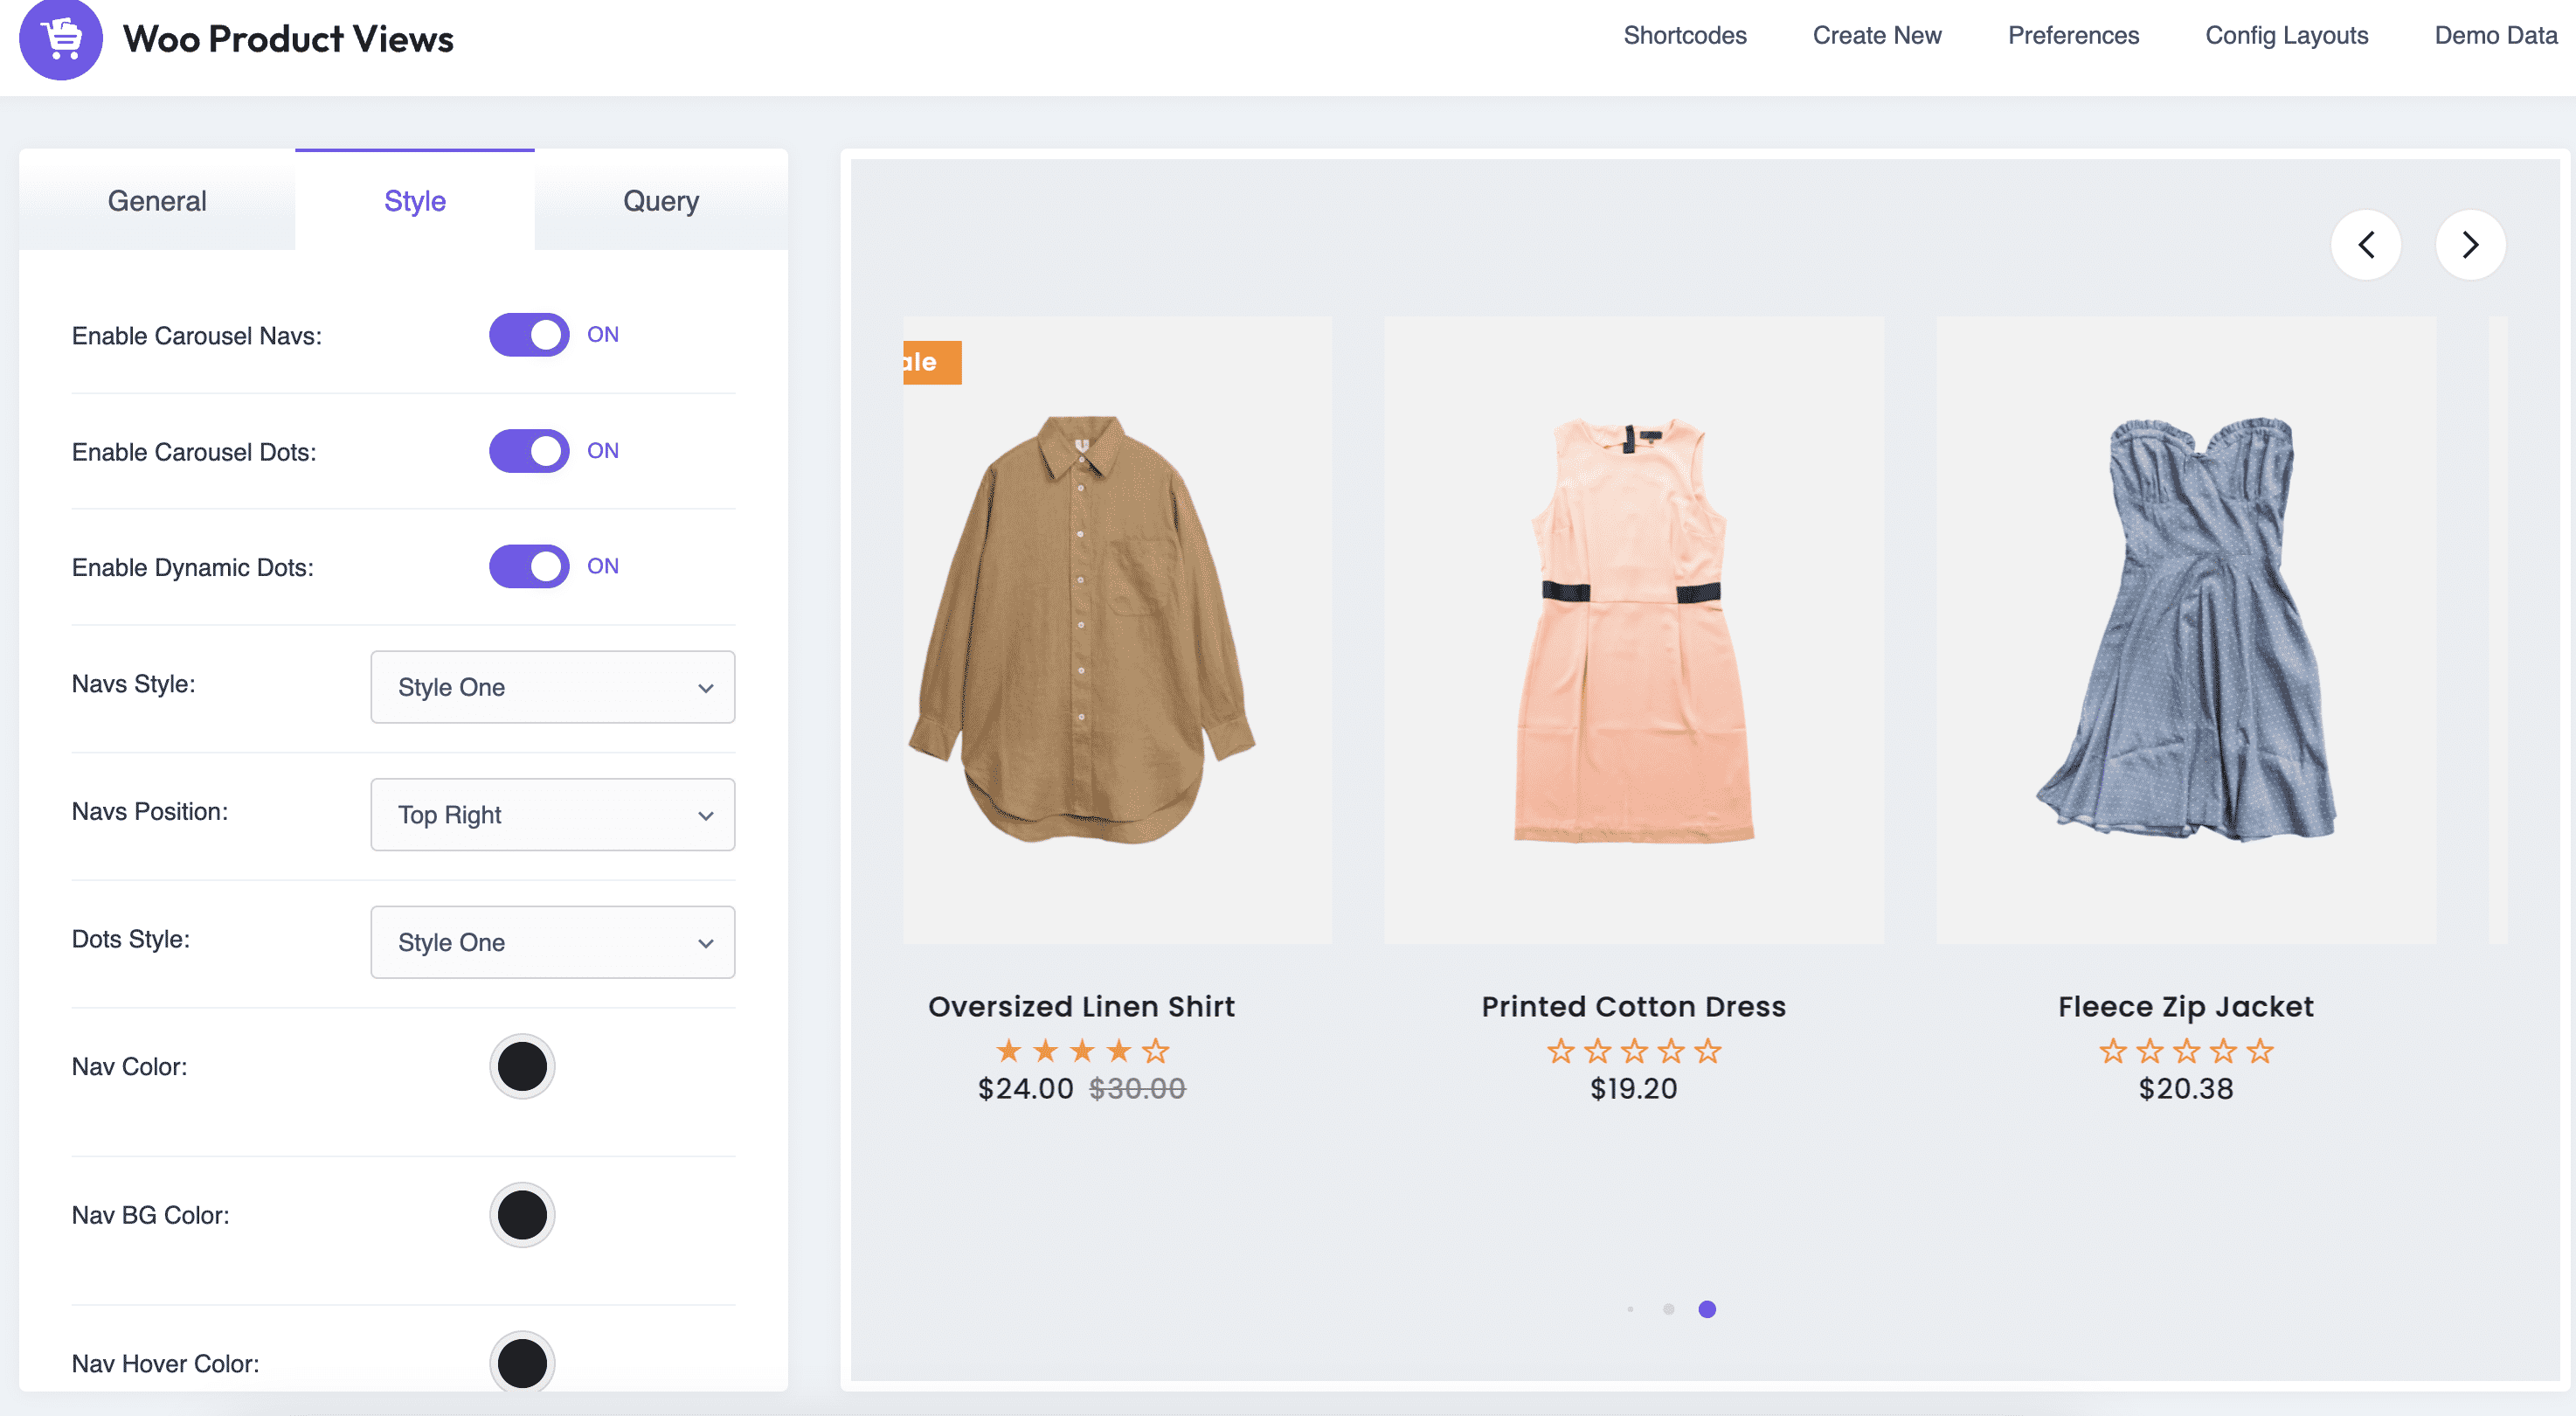Screen dimensions: 2576x1416
Task: Open Shortcodes in top navigation
Action: 1685,35
